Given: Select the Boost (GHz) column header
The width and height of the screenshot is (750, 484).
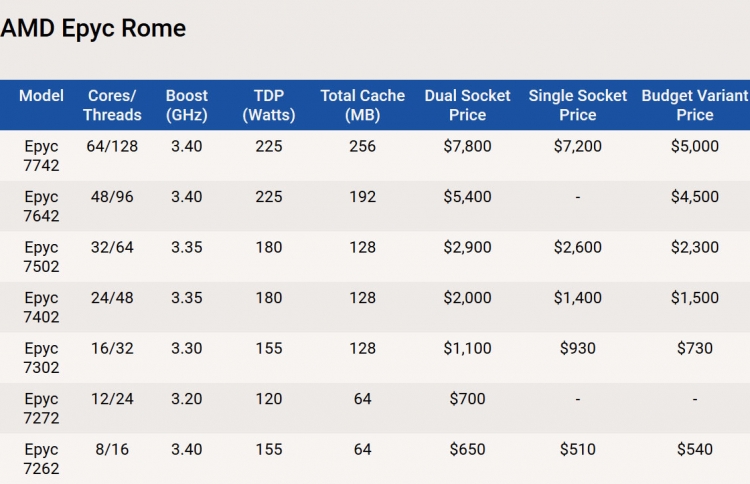Looking at the screenshot, I should tap(187, 105).
